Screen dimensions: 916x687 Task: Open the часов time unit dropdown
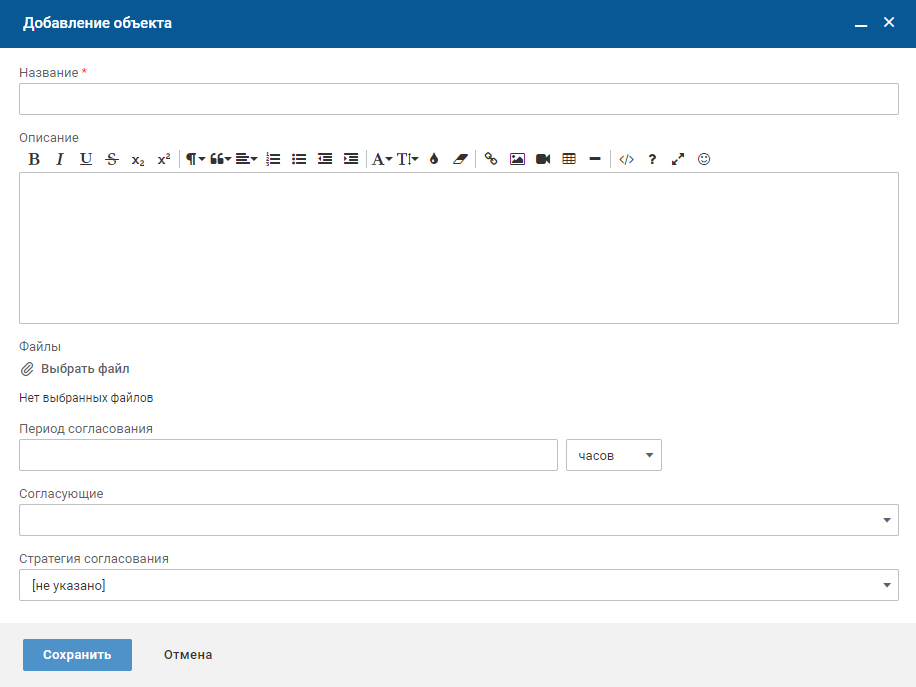614,455
